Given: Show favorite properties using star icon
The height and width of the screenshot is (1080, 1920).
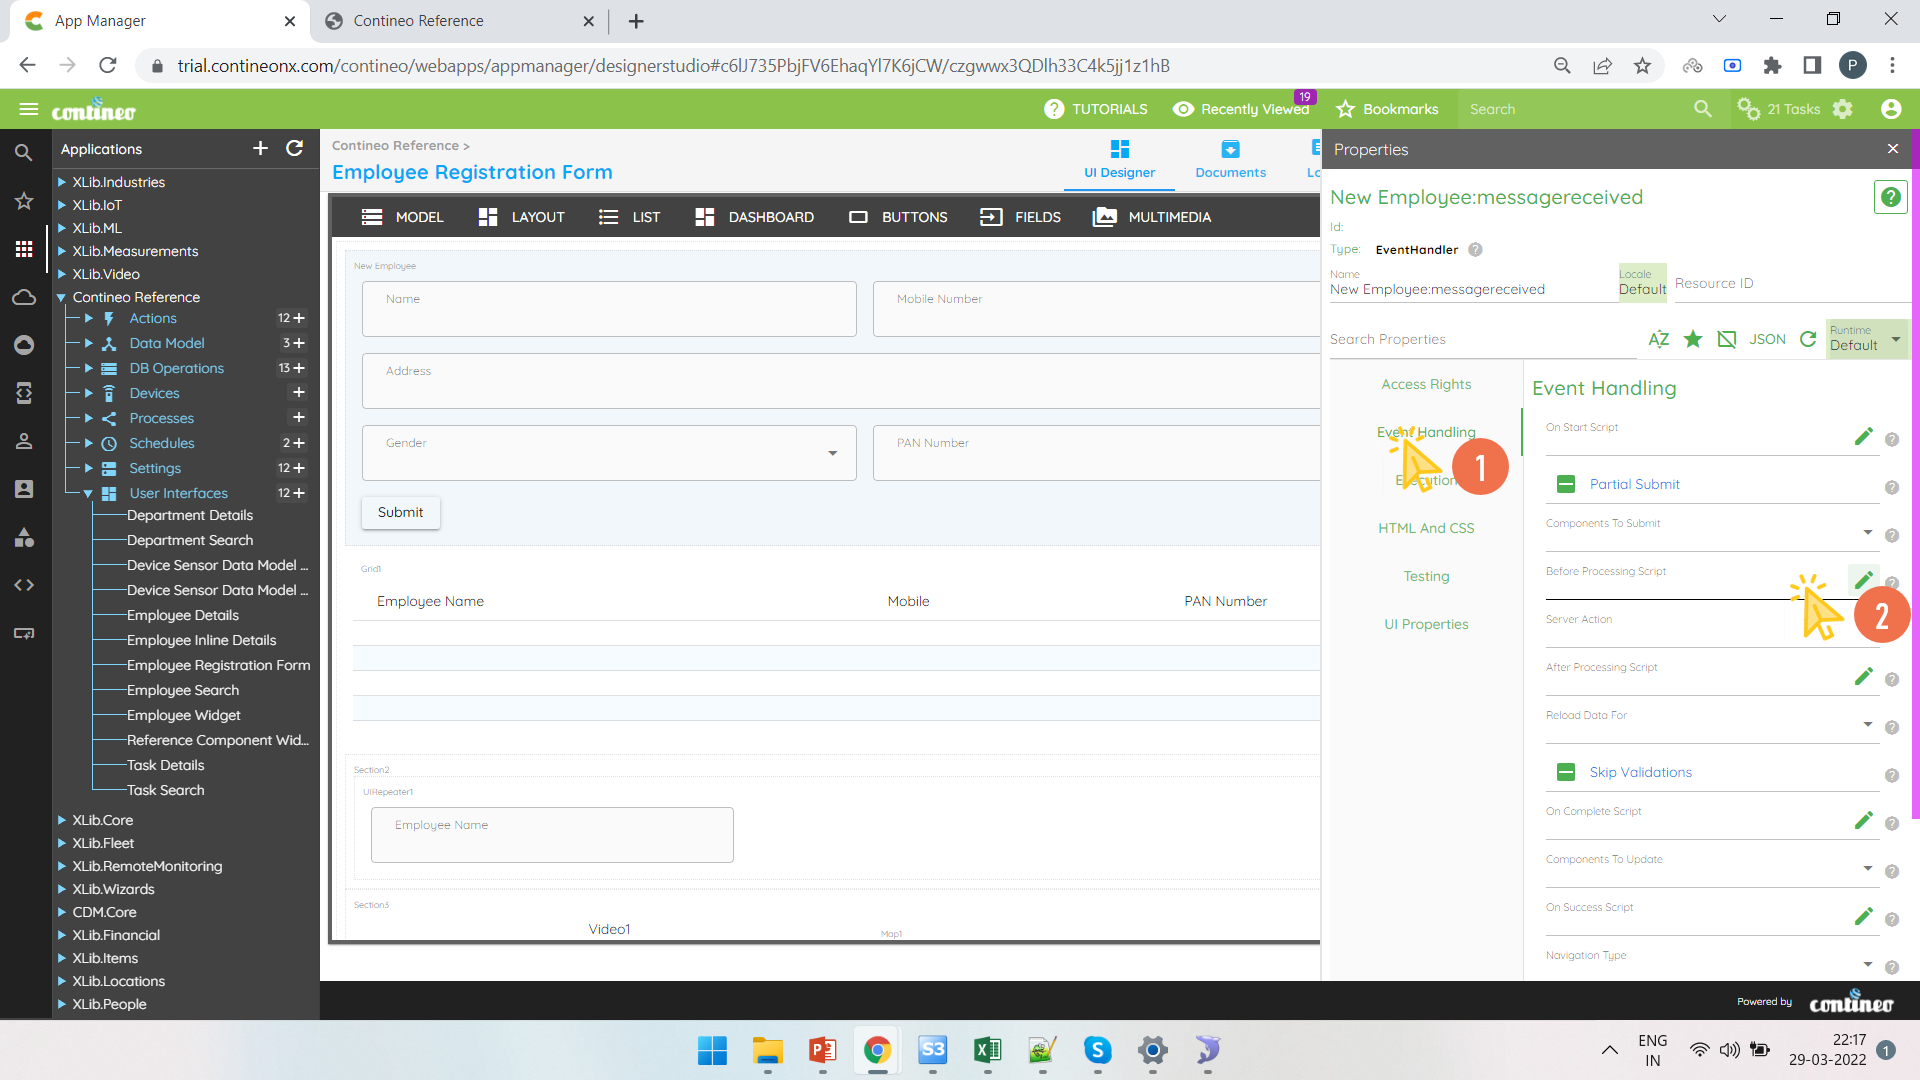Looking at the screenshot, I should coord(1693,339).
